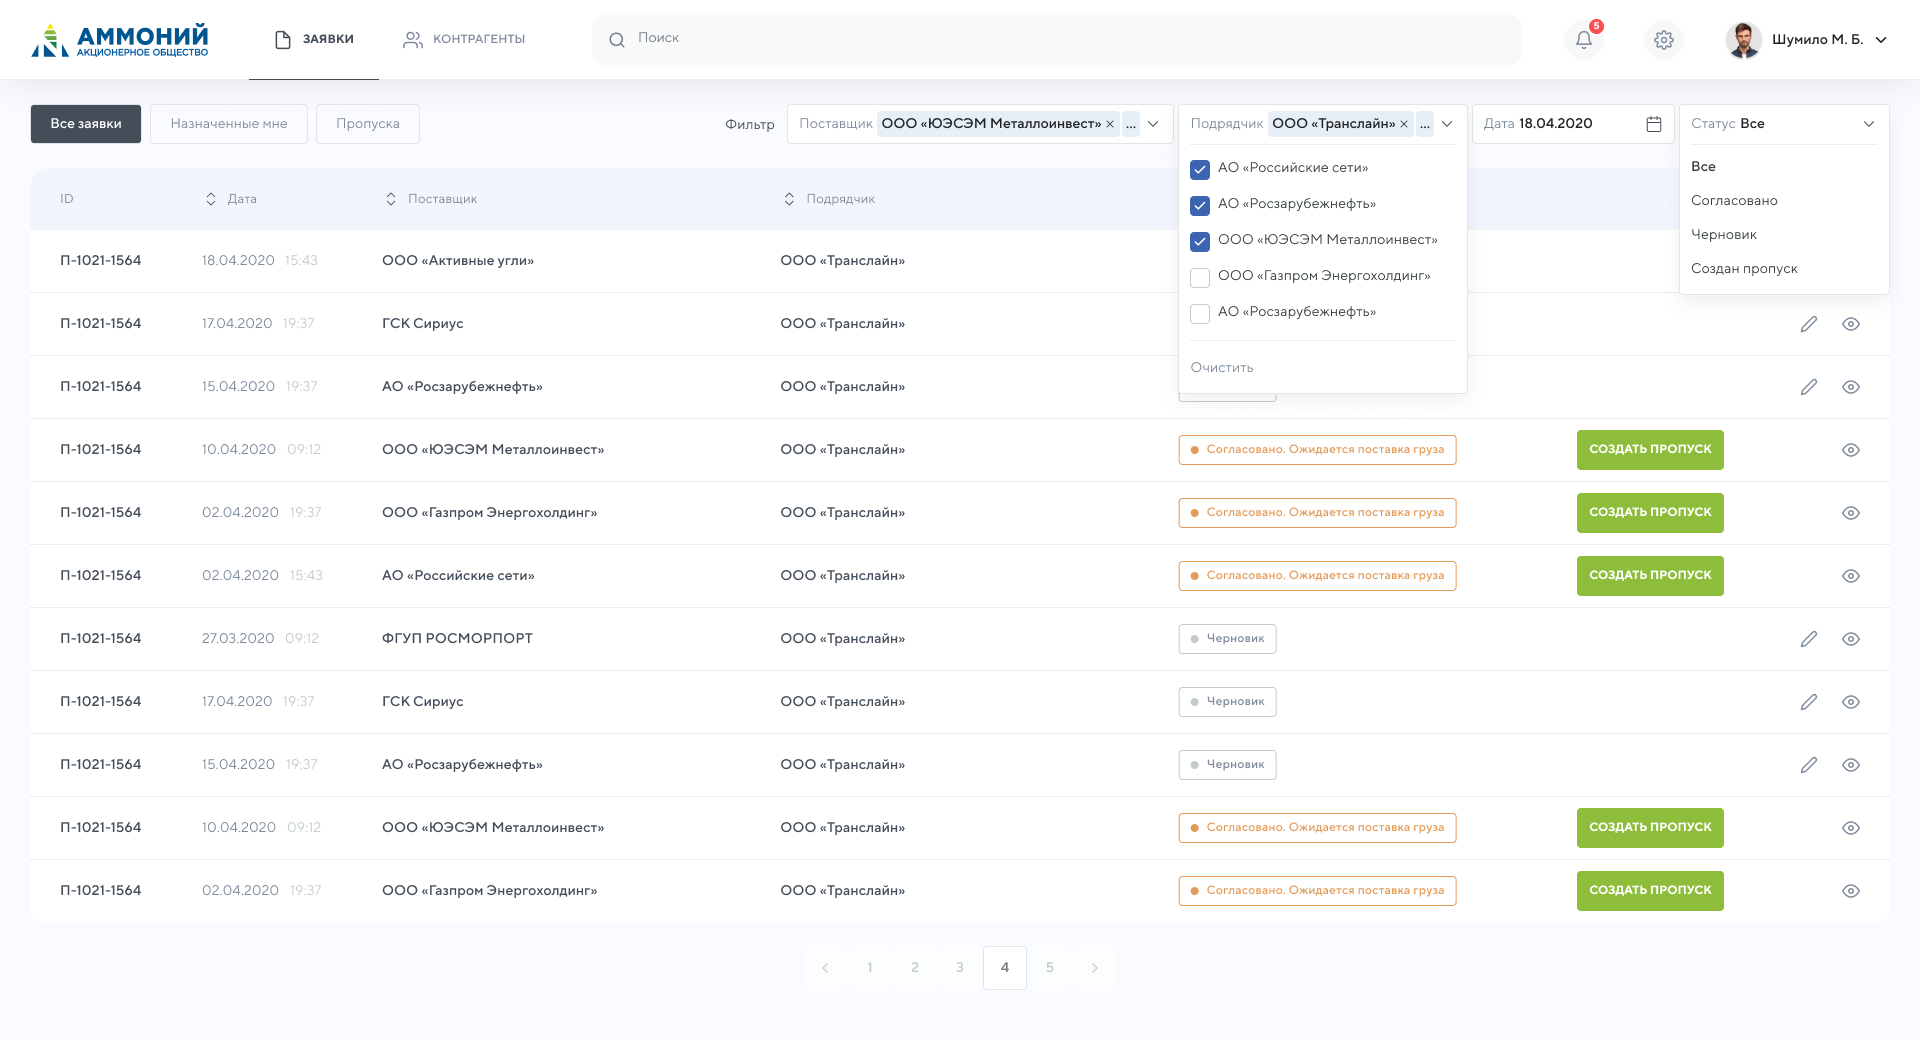This screenshot has width=1920, height=1039.
Task: Click Черновик status badge in ФГУП РОСМОРПОРТ row
Action: pyautogui.click(x=1227, y=639)
